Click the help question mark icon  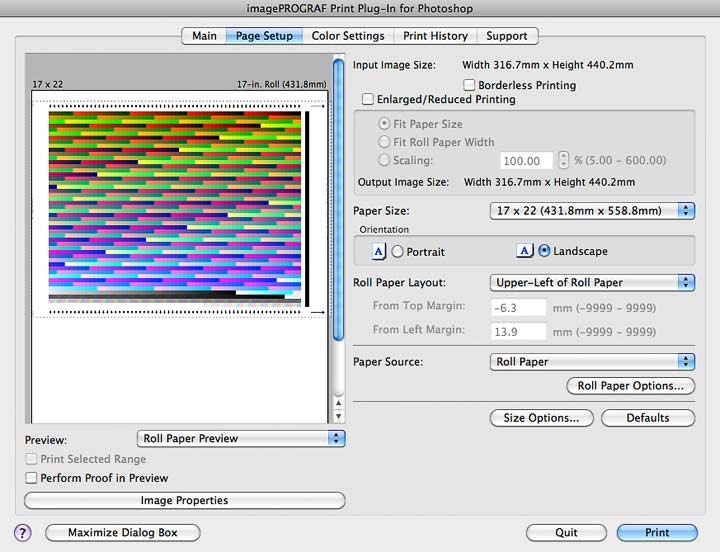coord(22,533)
